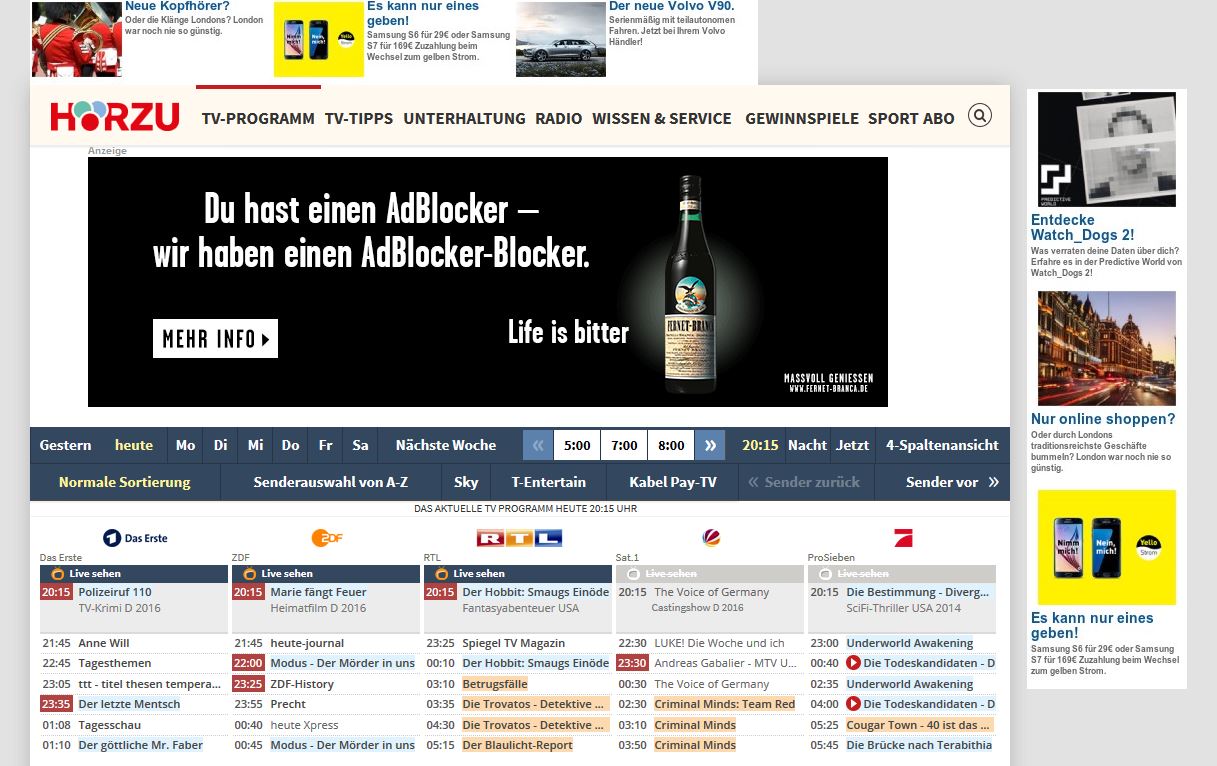Select the Do day tab
The height and width of the screenshot is (766, 1217).
[290, 445]
